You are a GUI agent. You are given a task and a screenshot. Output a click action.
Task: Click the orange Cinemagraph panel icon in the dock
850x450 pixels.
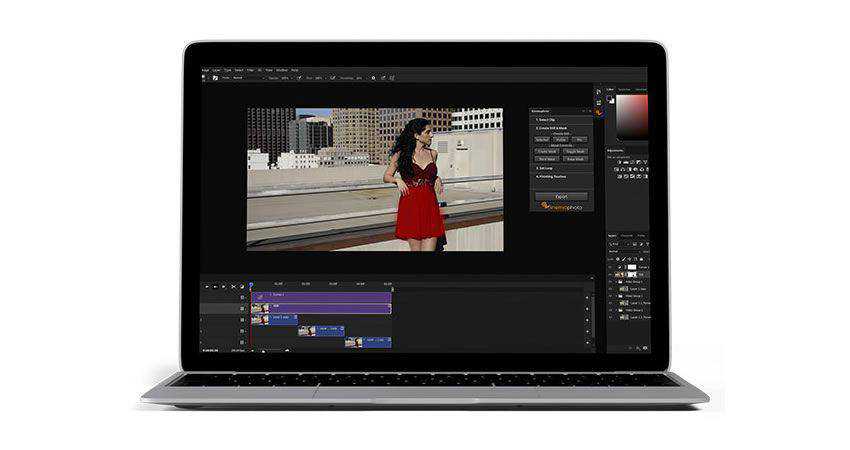pos(599,112)
